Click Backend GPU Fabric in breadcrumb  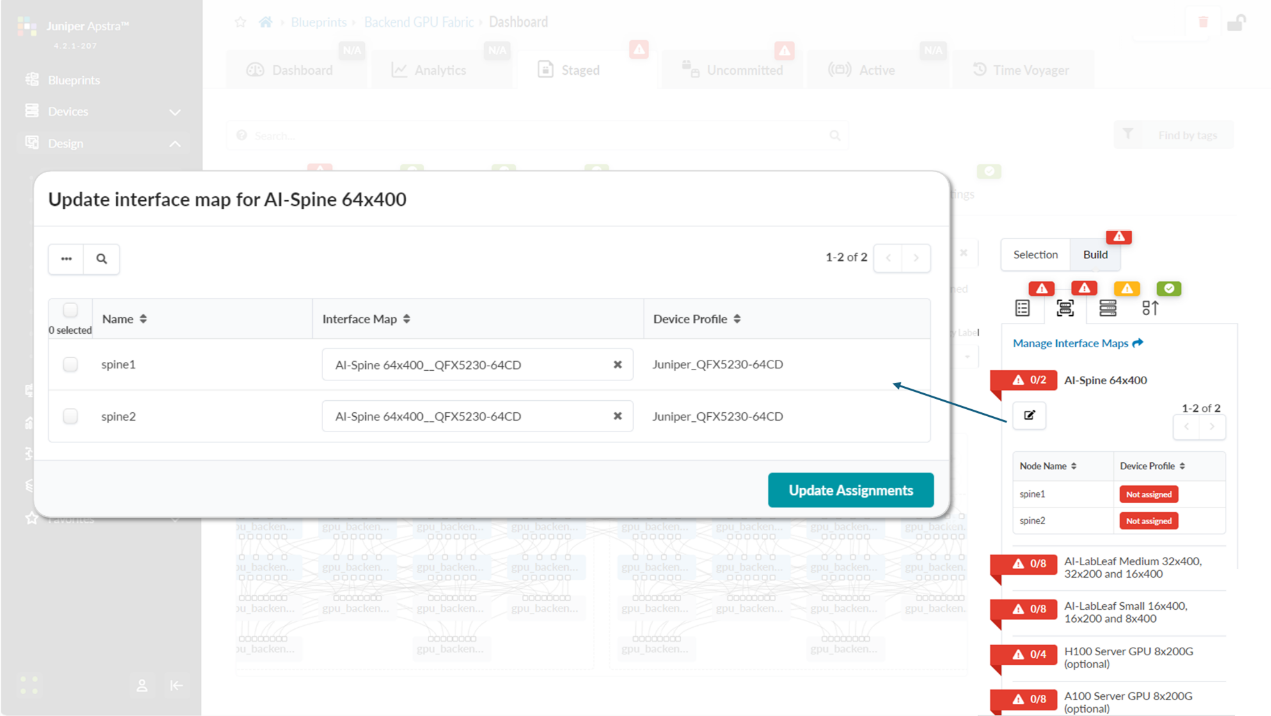pos(418,22)
